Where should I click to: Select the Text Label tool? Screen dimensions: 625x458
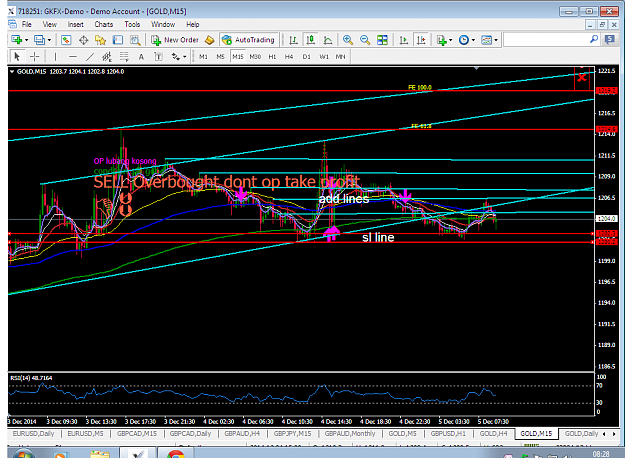158,57
